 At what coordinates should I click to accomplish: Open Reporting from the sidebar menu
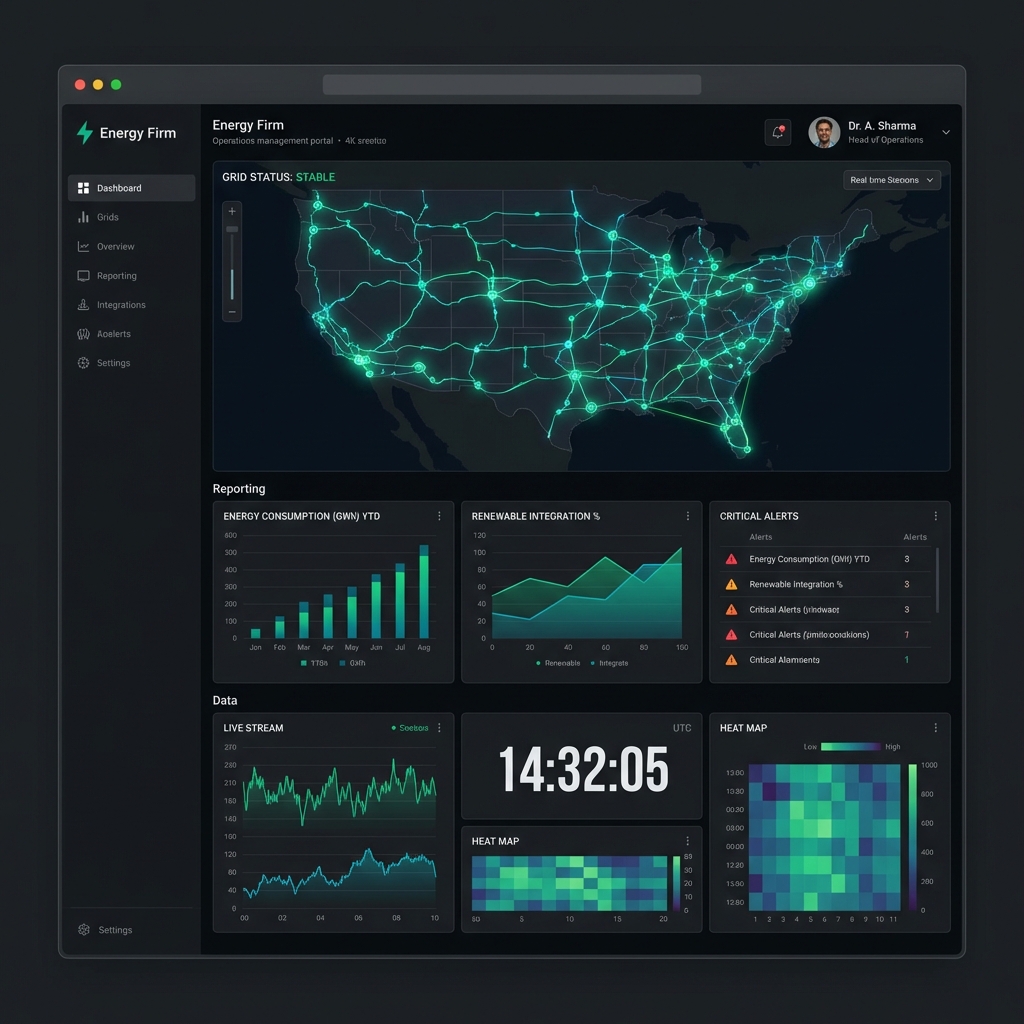pyautogui.click(x=116, y=276)
